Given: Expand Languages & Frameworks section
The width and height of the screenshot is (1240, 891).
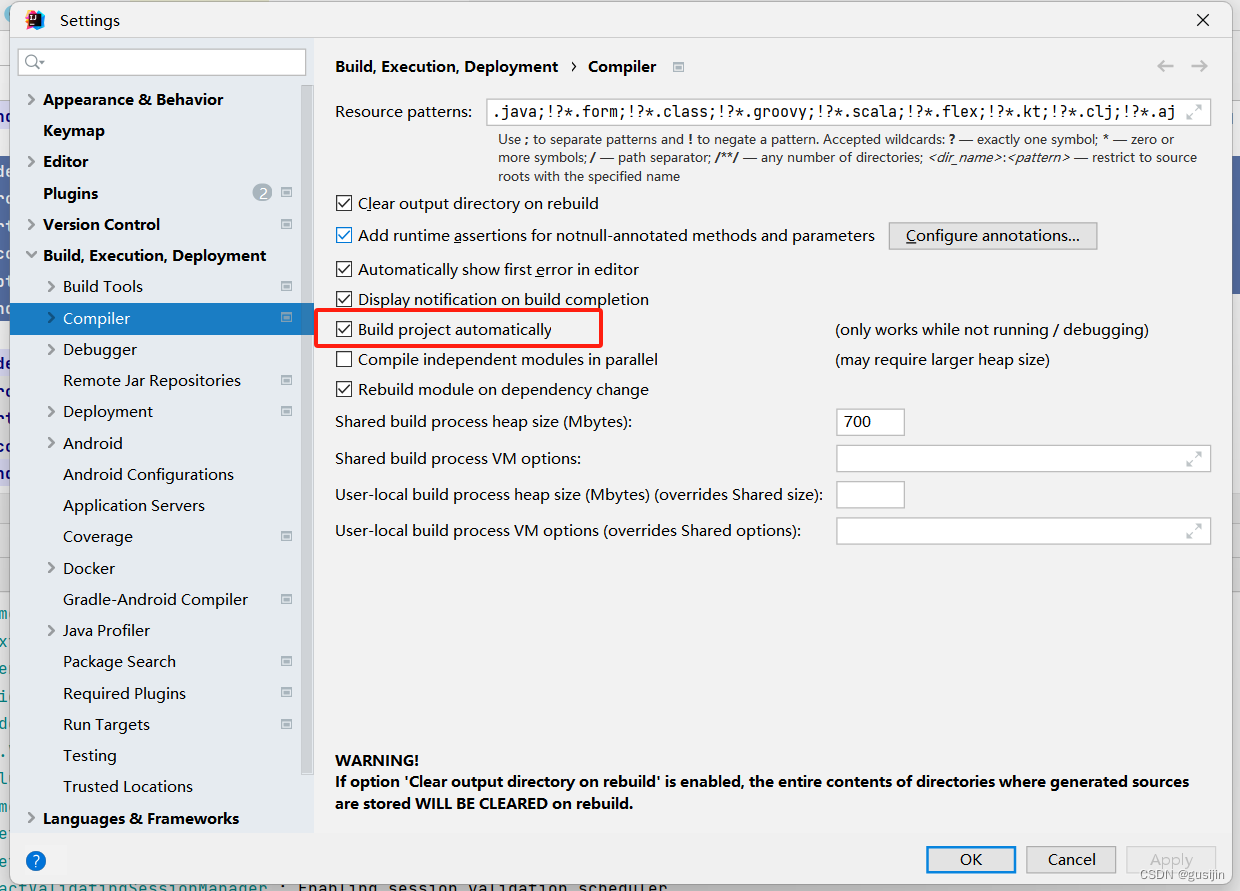Looking at the screenshot, I should coord(32,818).
